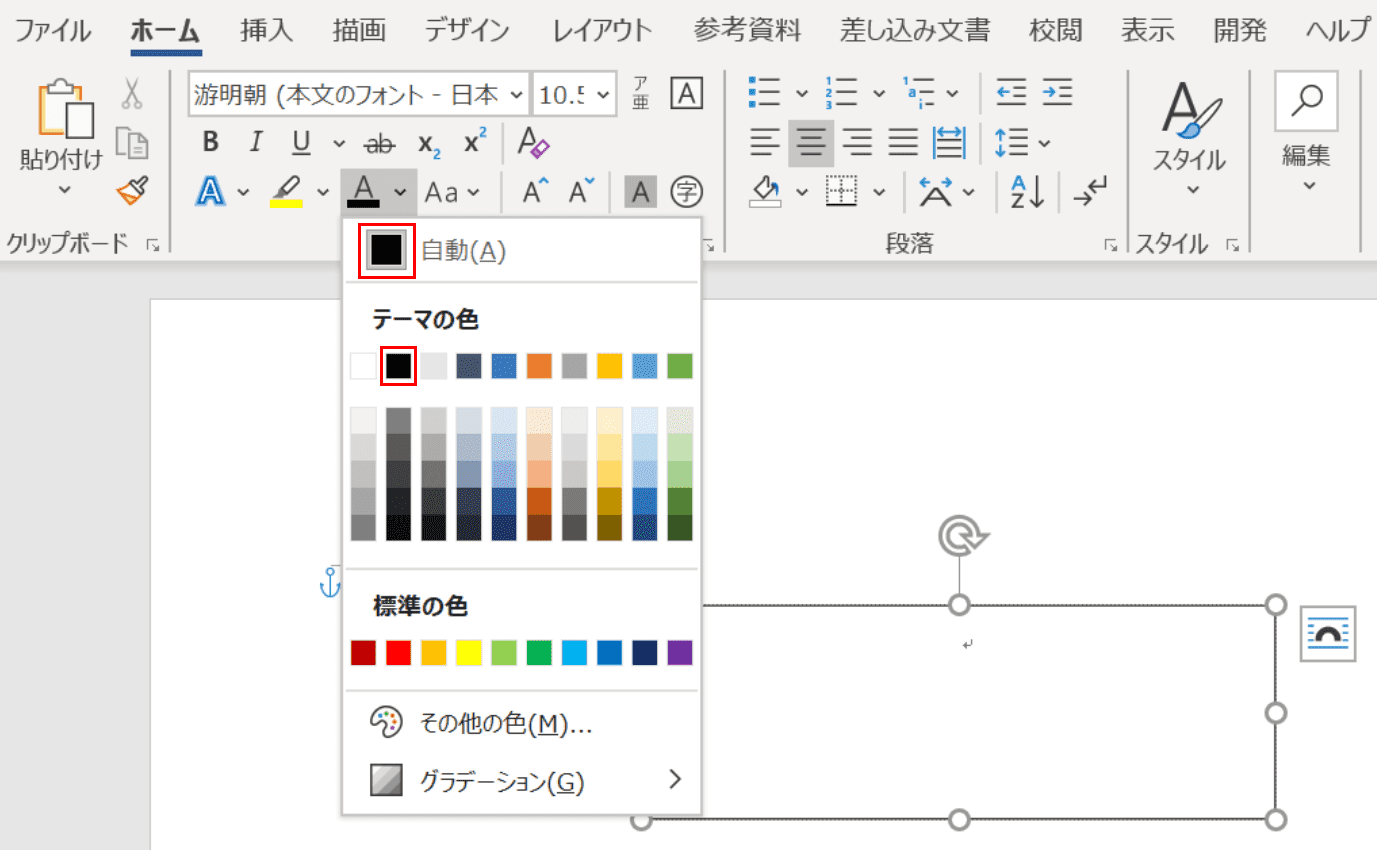Screen dimensions: 1377x850
Task: Click the rotation handle above text box
Action: pos(961,538)
